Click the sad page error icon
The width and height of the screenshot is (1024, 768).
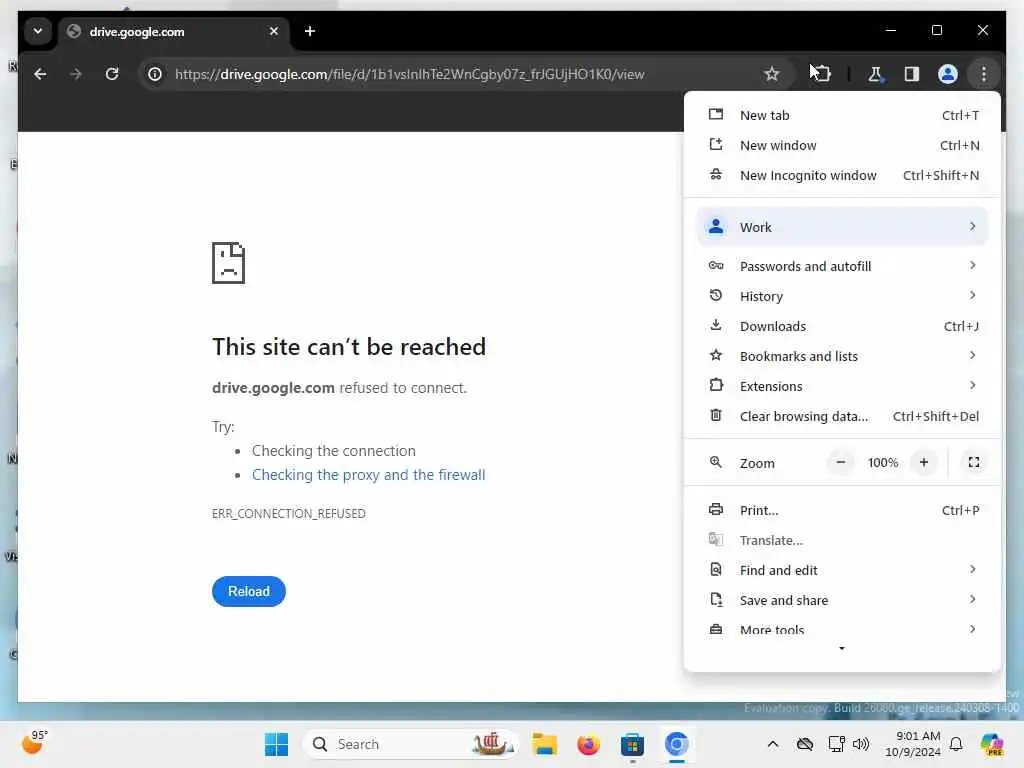(229, 263)
